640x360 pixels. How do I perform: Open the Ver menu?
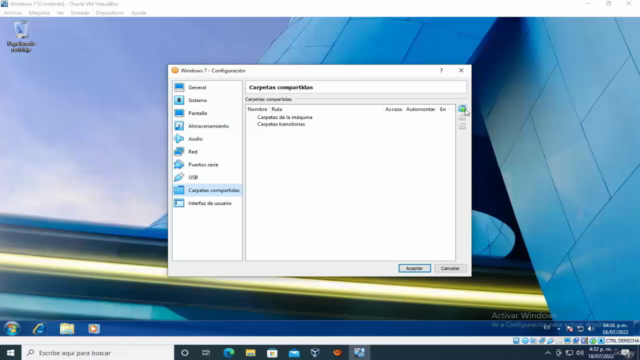pyautogui.click(x=60, y=13)
